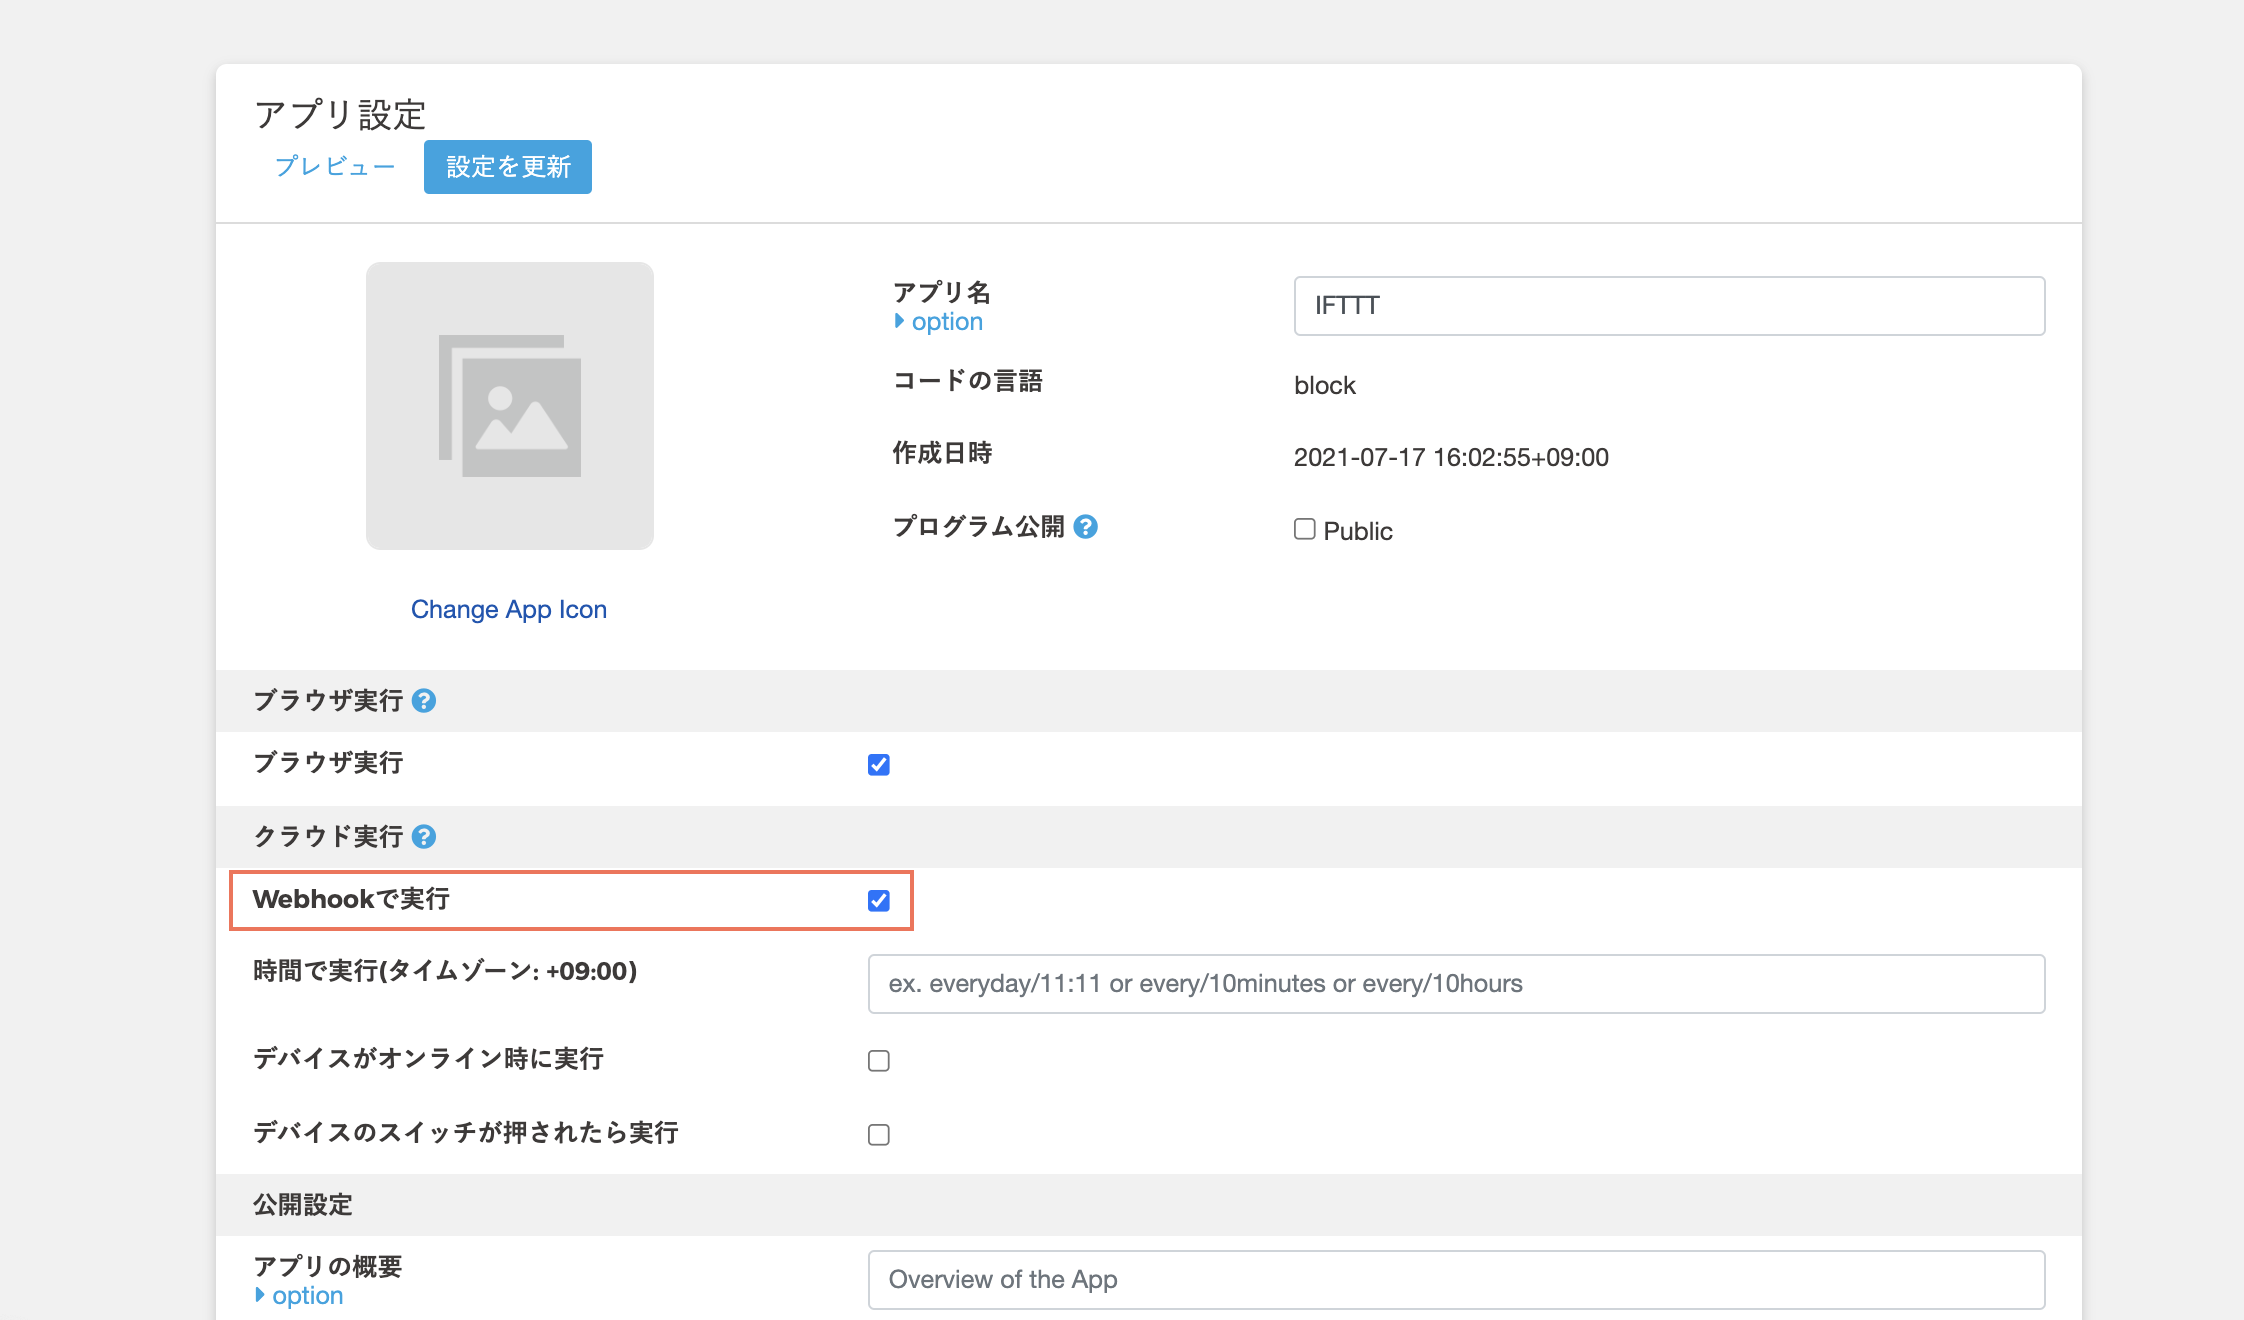The height and width of the screenshot is (1320, 2244).
Task: Click the 設定を更新 button
Action: 507,167
